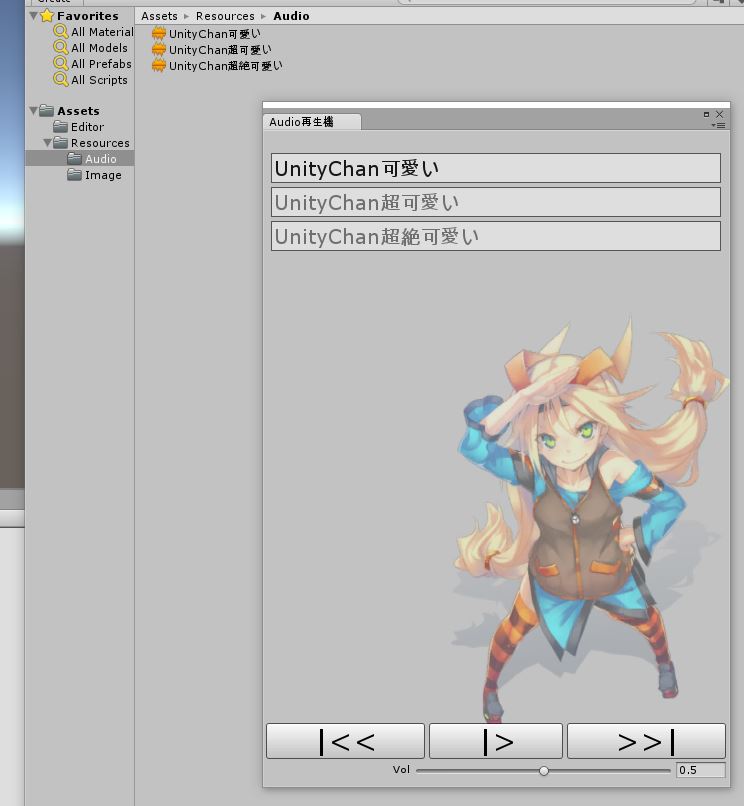Select the UnityChan可愛い asset file name
The height and width of the screenshot is (806, 744).
(215, 34)
